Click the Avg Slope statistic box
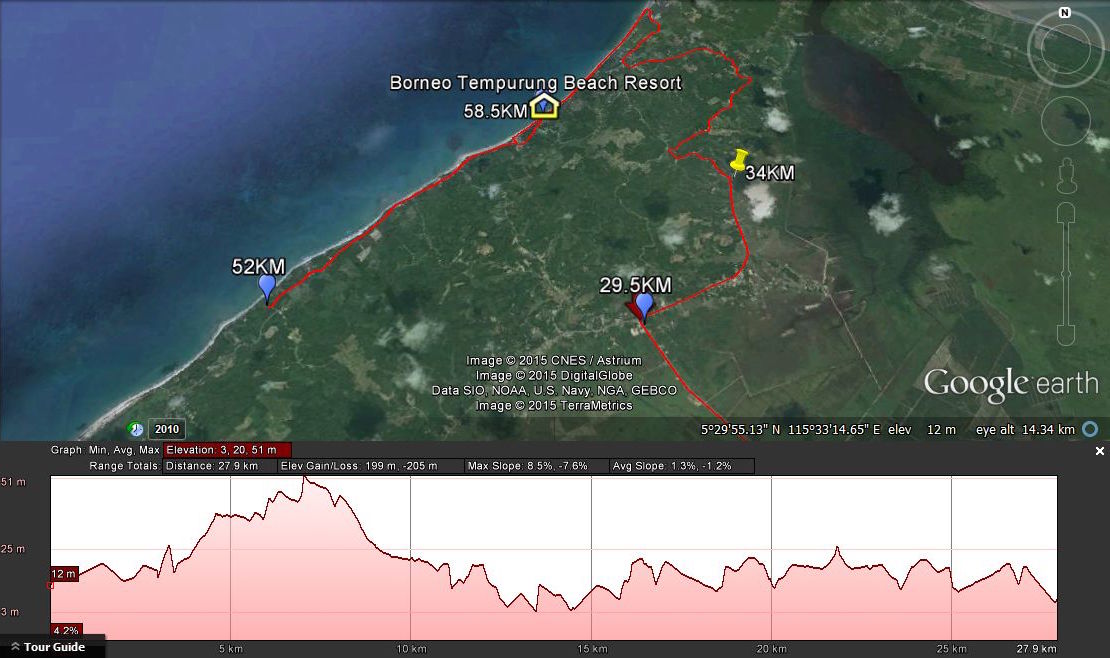Image resolution: width=1110 pixels, height=658 pixels. click(x=681, y=466)
